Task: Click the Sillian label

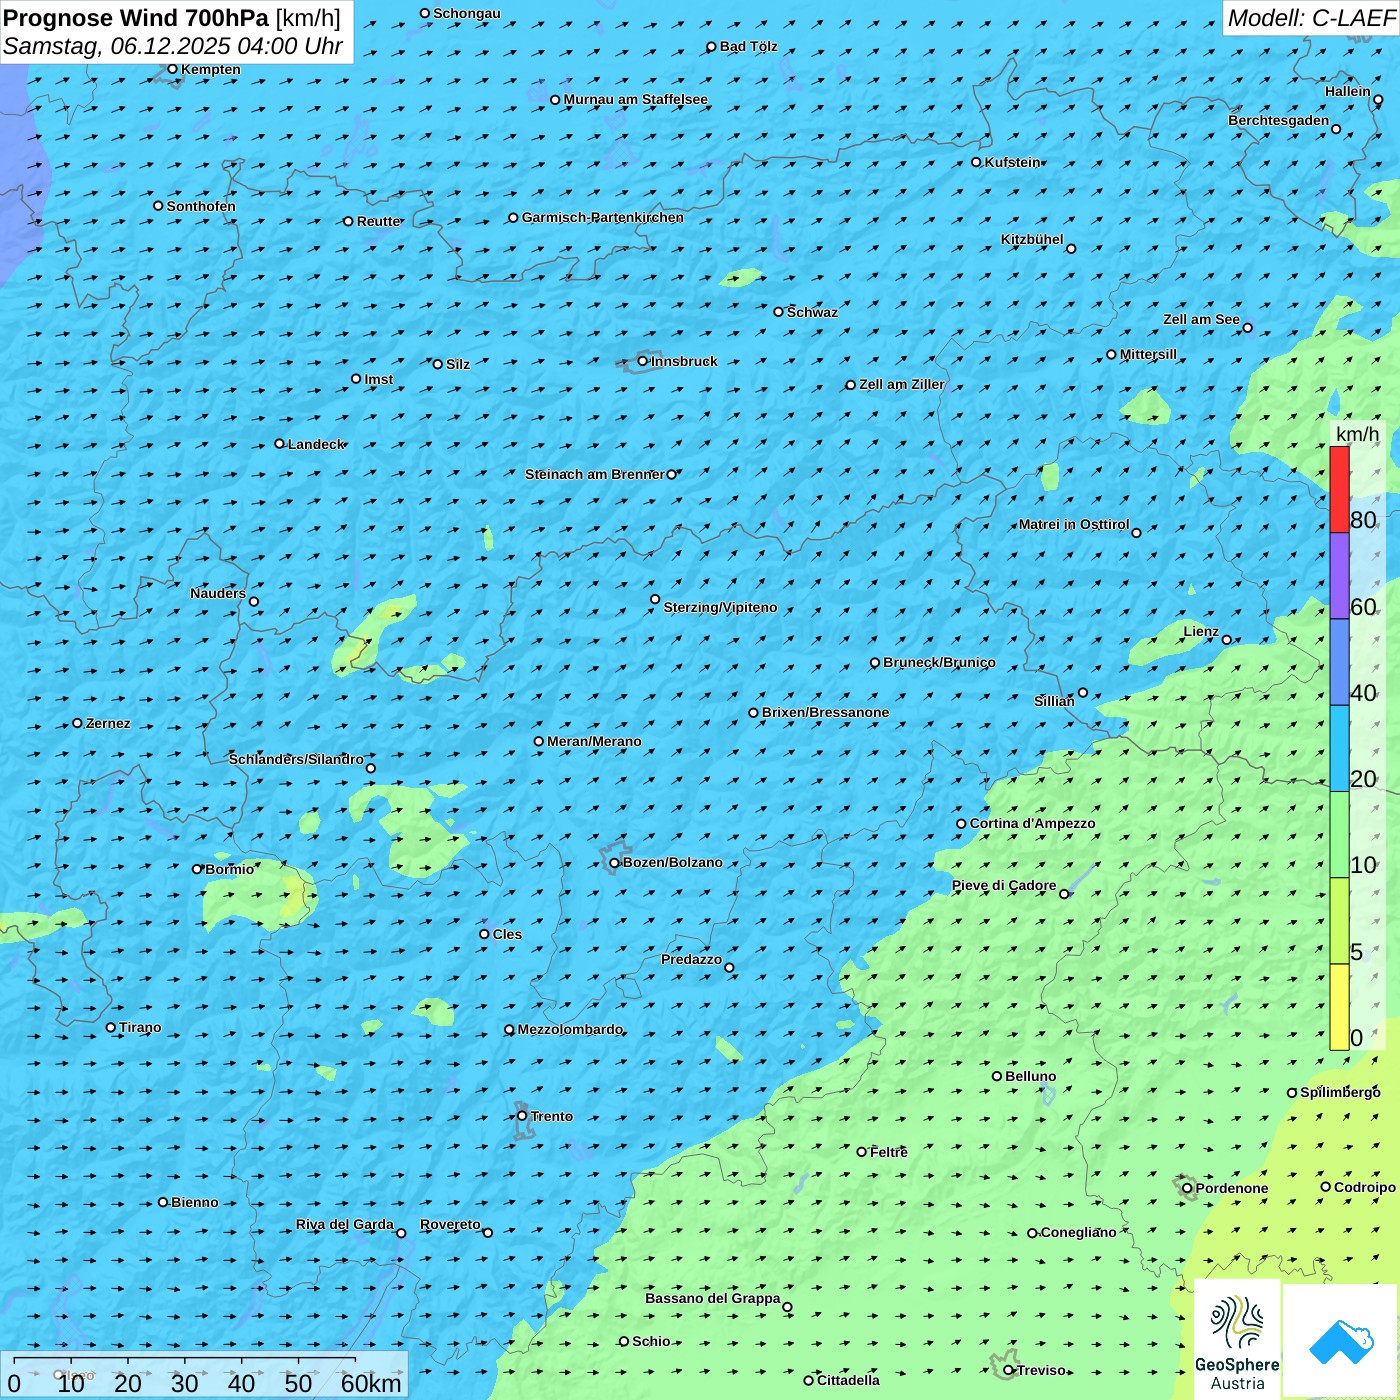Action: [1054, 701]
